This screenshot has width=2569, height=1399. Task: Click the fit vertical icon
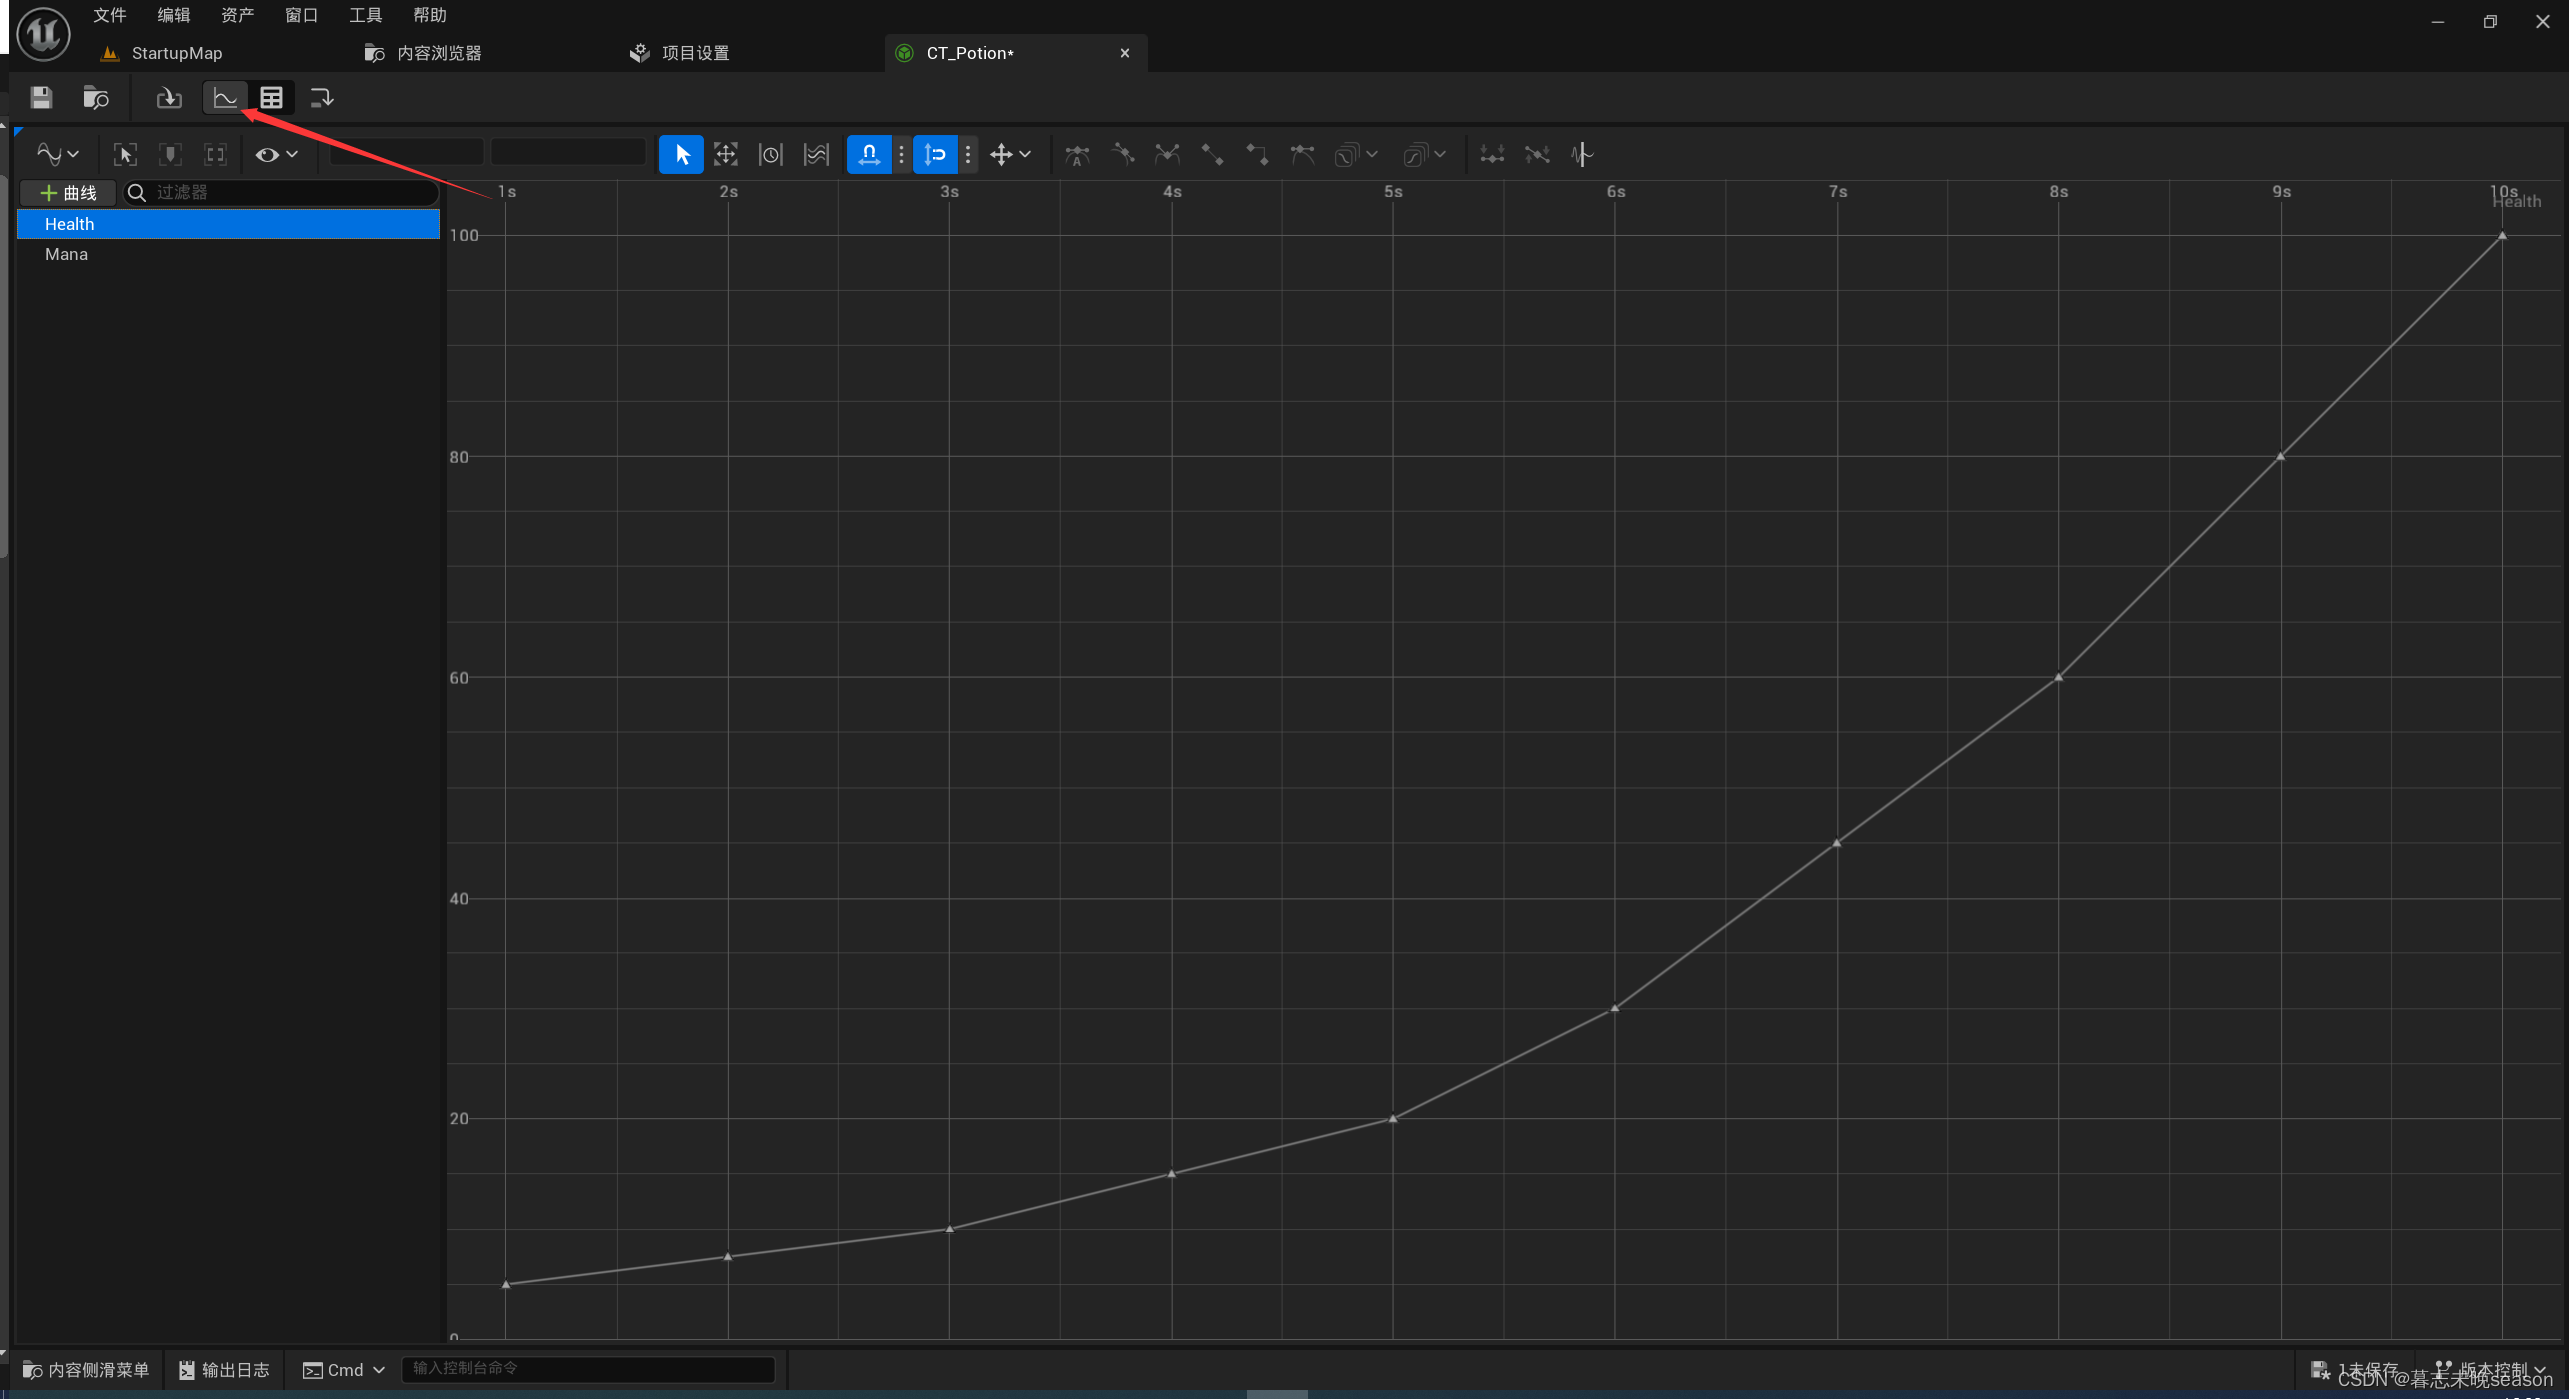170,154
